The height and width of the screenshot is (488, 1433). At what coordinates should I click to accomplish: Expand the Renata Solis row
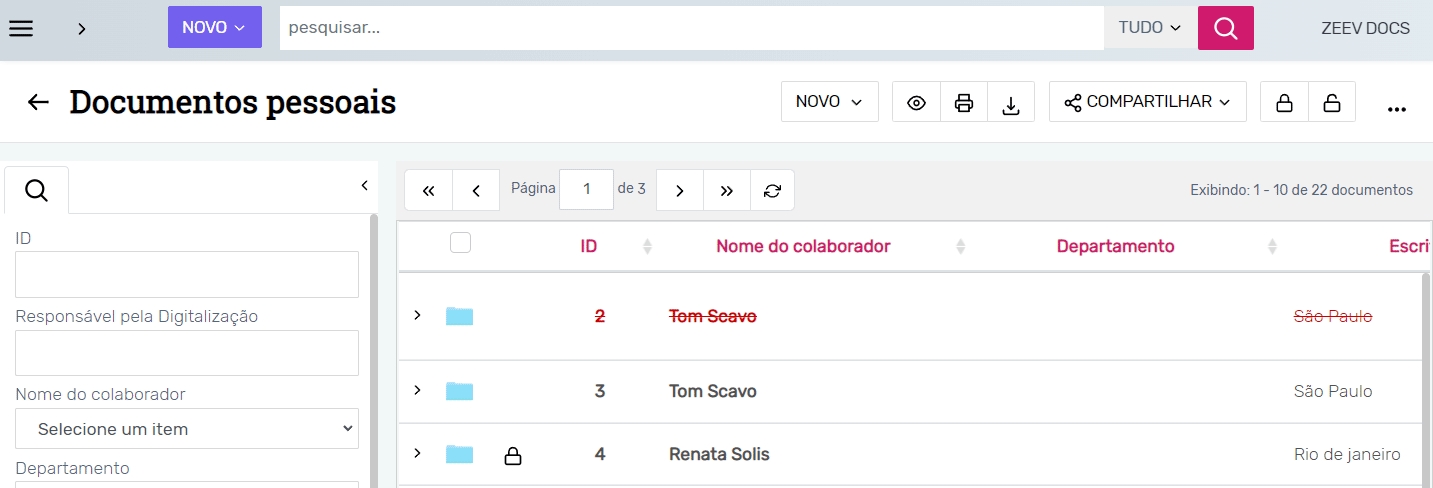click(x=418, y=454)
